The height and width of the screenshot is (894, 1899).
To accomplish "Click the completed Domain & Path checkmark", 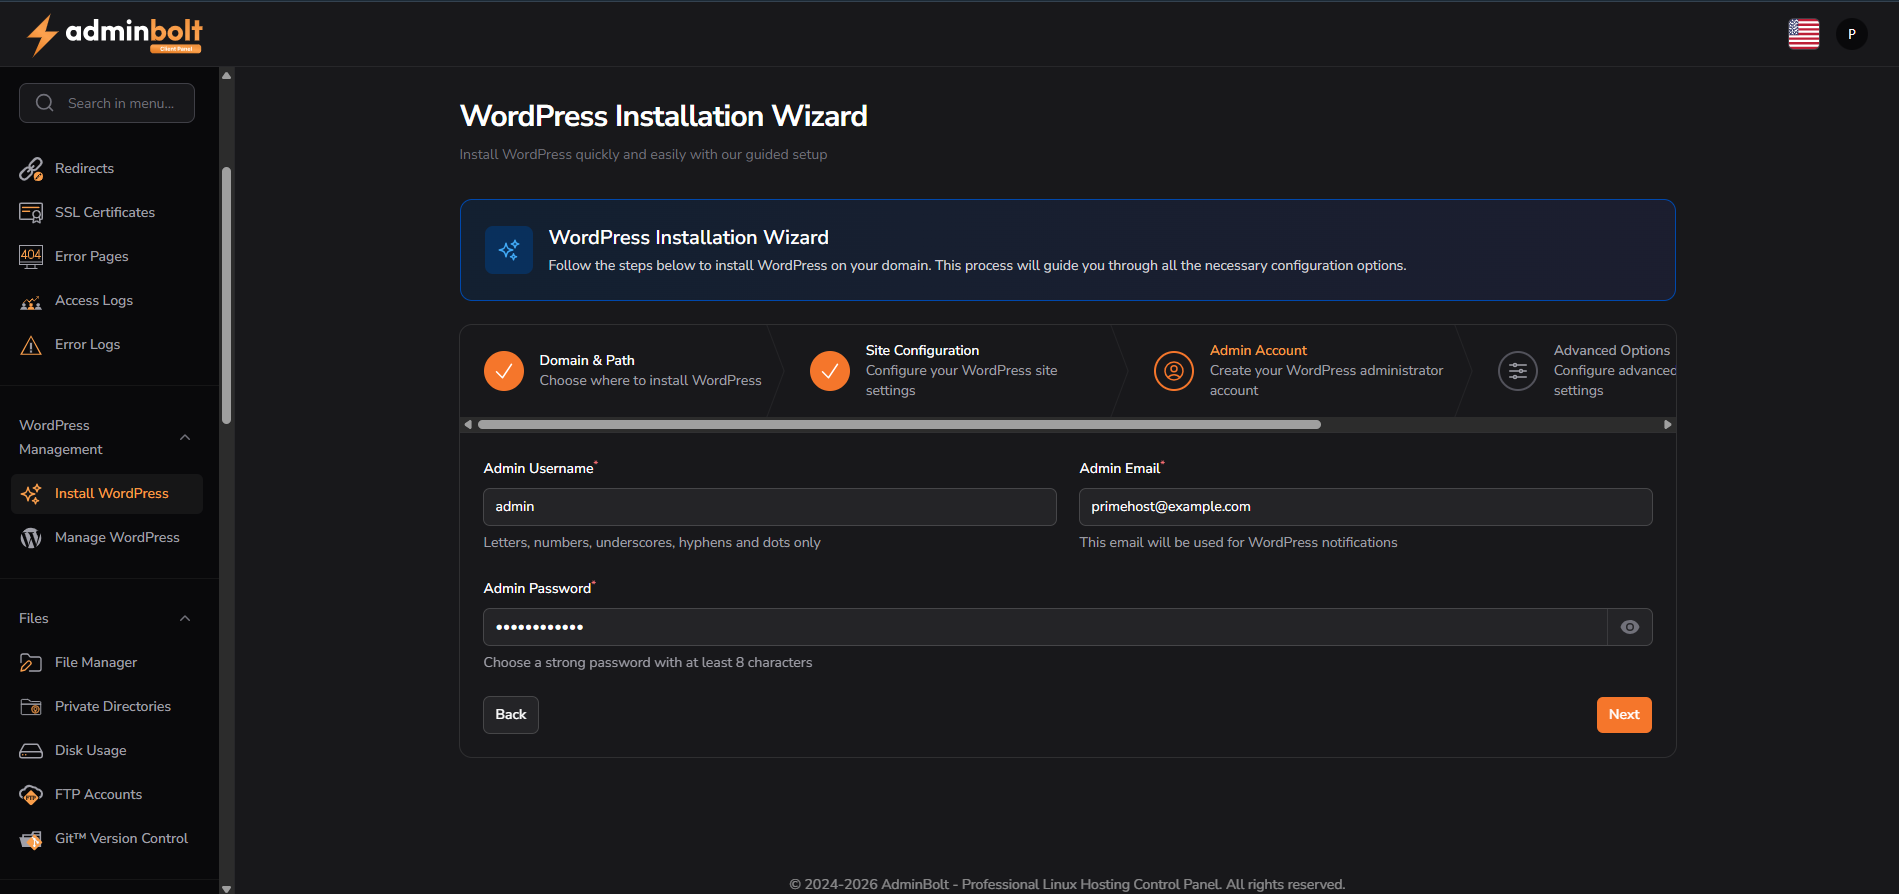I will tap(504, 371).
